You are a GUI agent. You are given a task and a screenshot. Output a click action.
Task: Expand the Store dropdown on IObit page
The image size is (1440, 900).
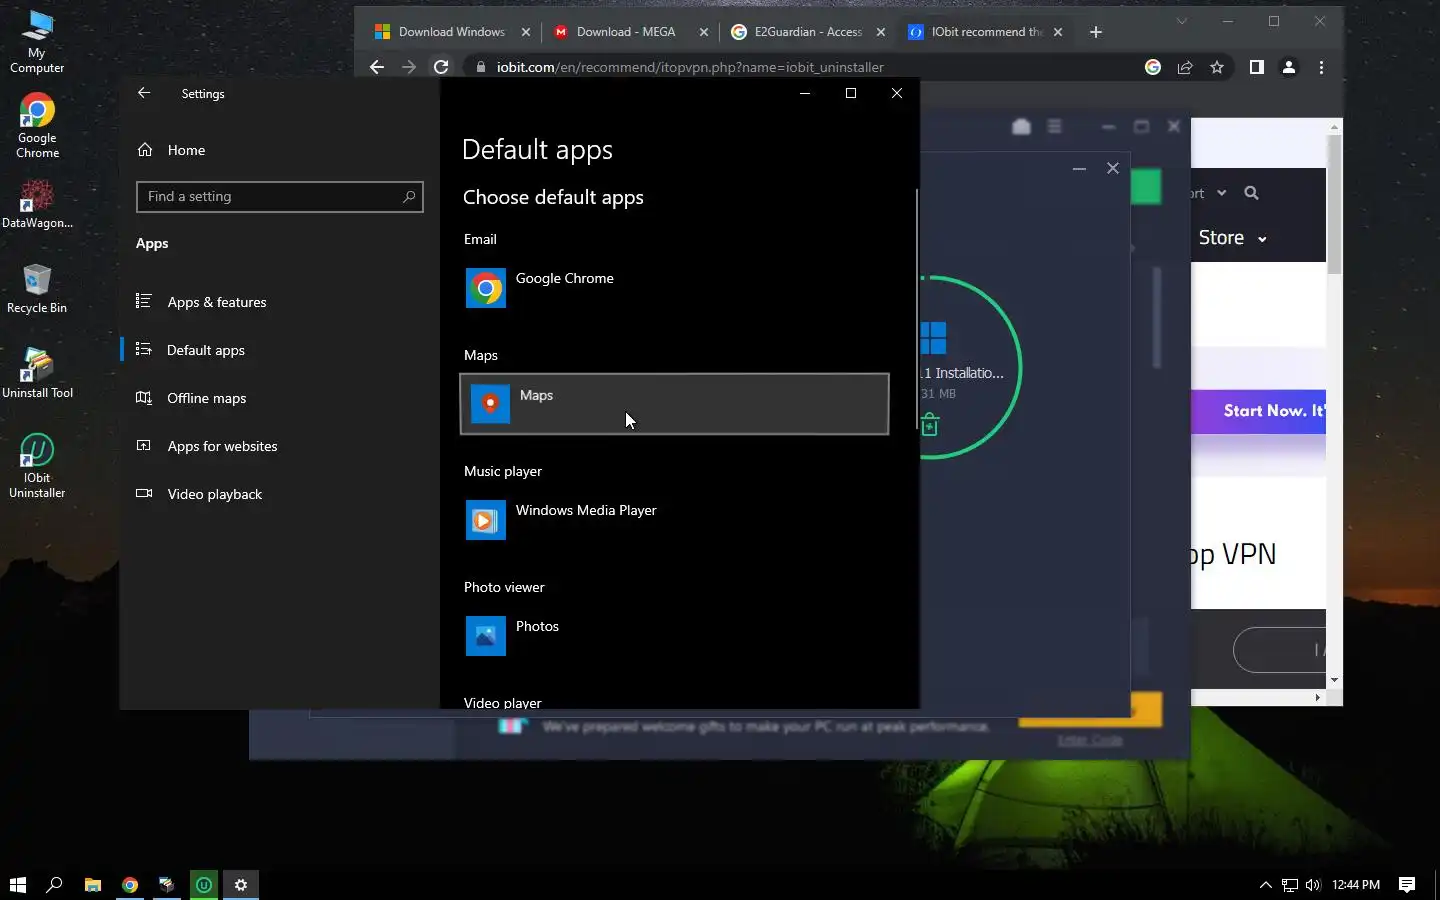pyautogui.click(x=1232, y=238)
